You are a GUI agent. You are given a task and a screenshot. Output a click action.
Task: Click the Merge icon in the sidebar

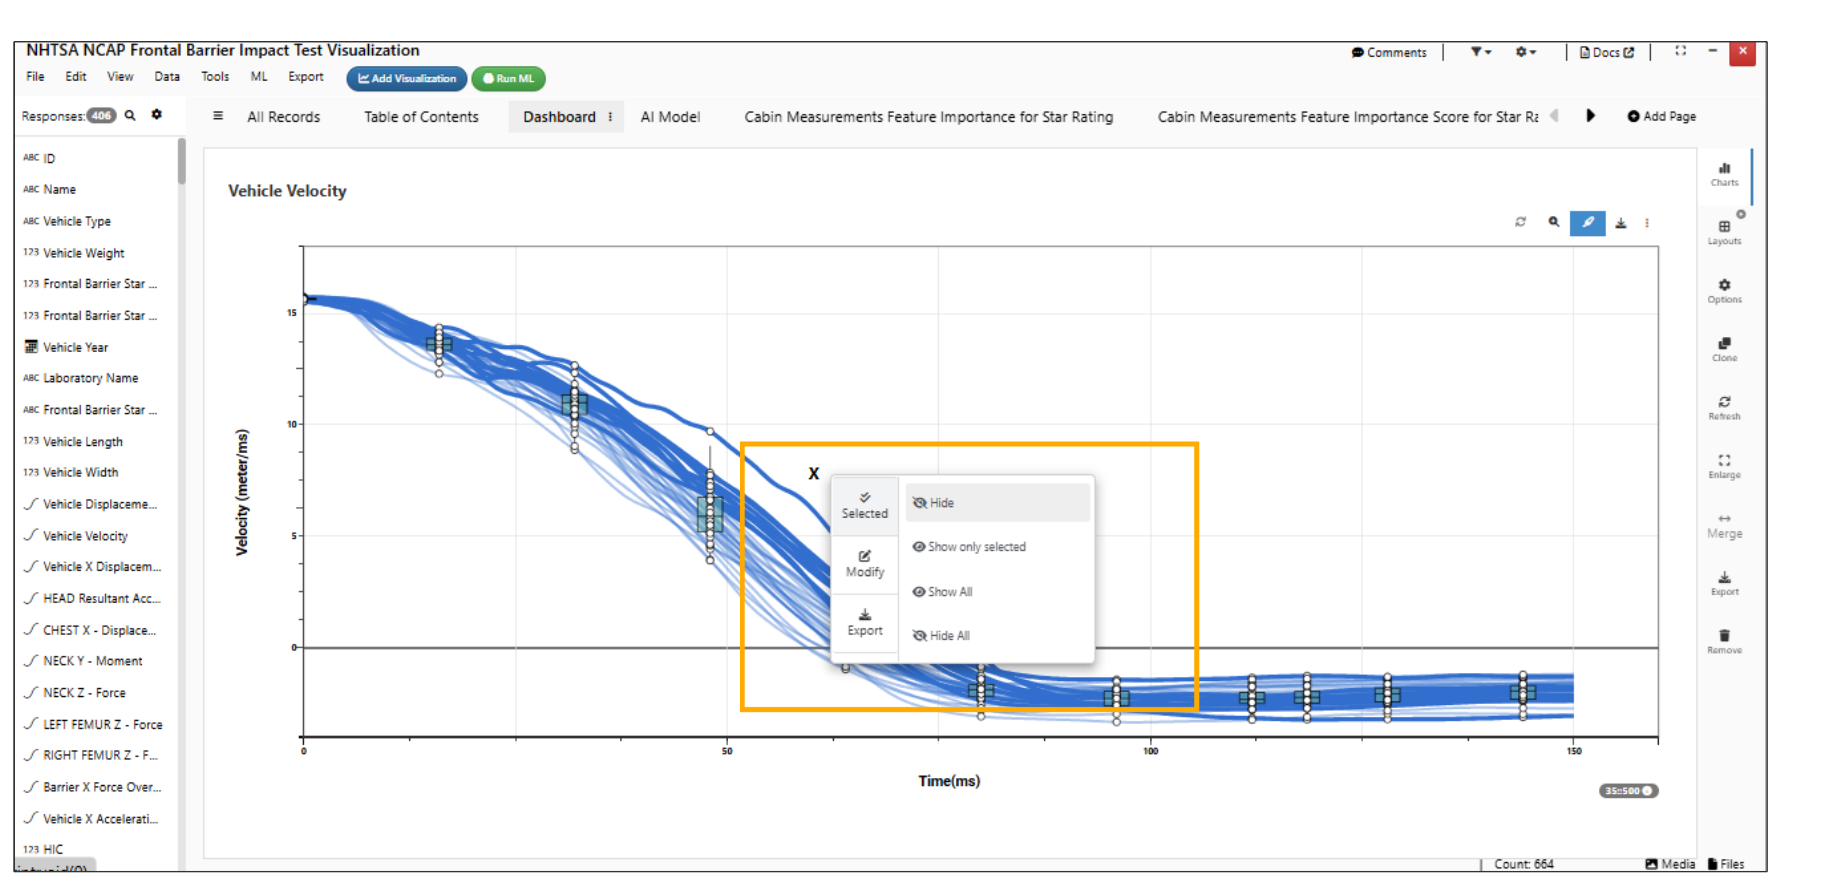coord(1724,526)
